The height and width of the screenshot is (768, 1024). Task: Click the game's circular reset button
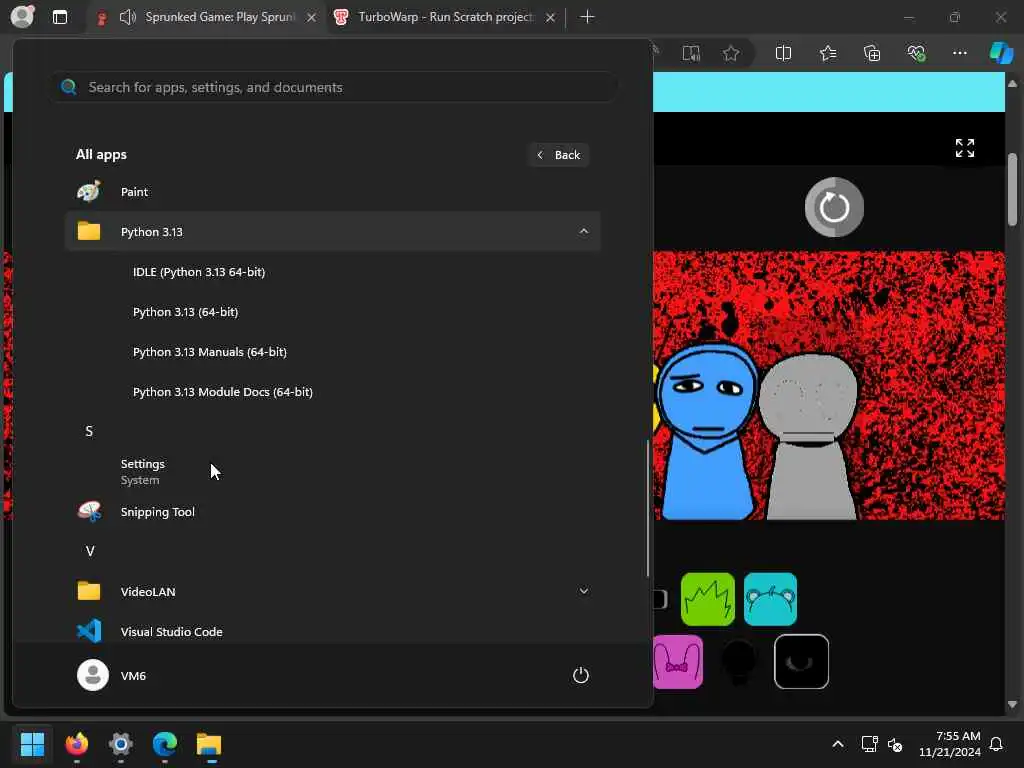[x=834, y=208]
